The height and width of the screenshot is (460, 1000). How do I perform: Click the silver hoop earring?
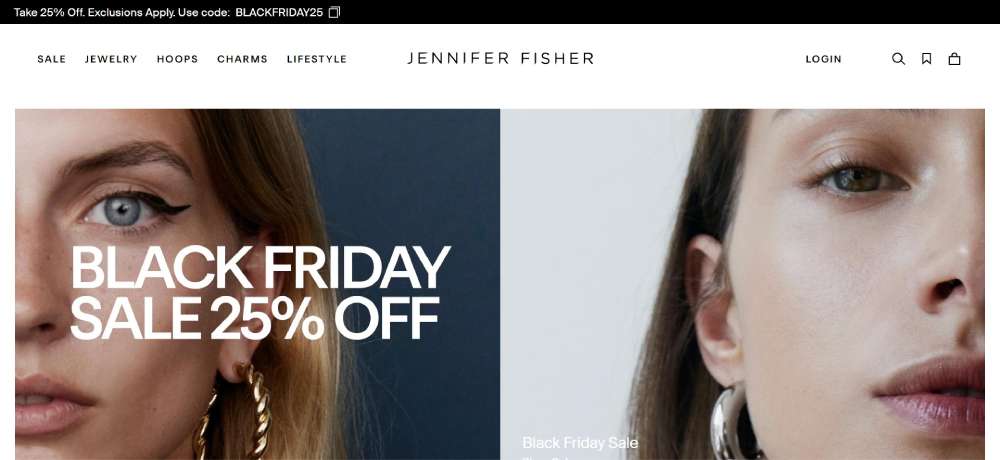pos(733,422)
